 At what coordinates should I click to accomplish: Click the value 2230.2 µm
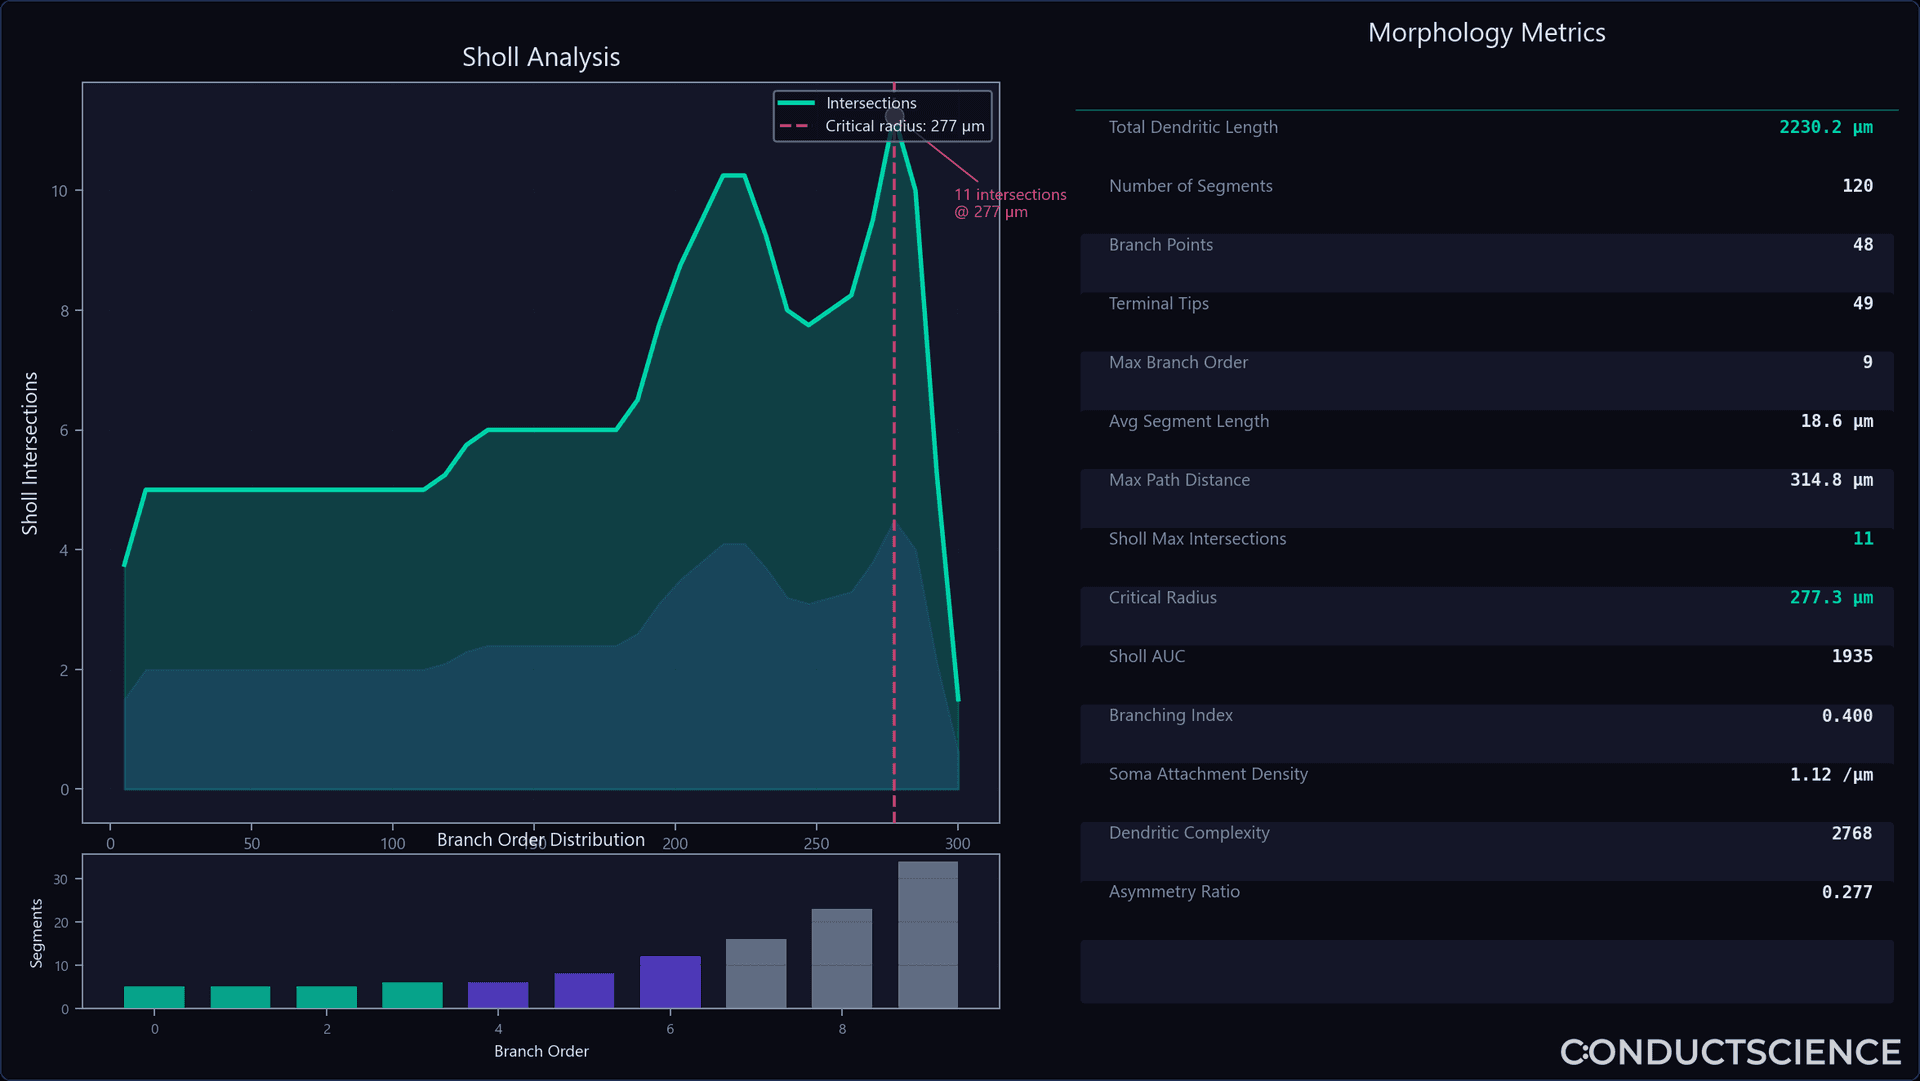tap(1826, 127)
